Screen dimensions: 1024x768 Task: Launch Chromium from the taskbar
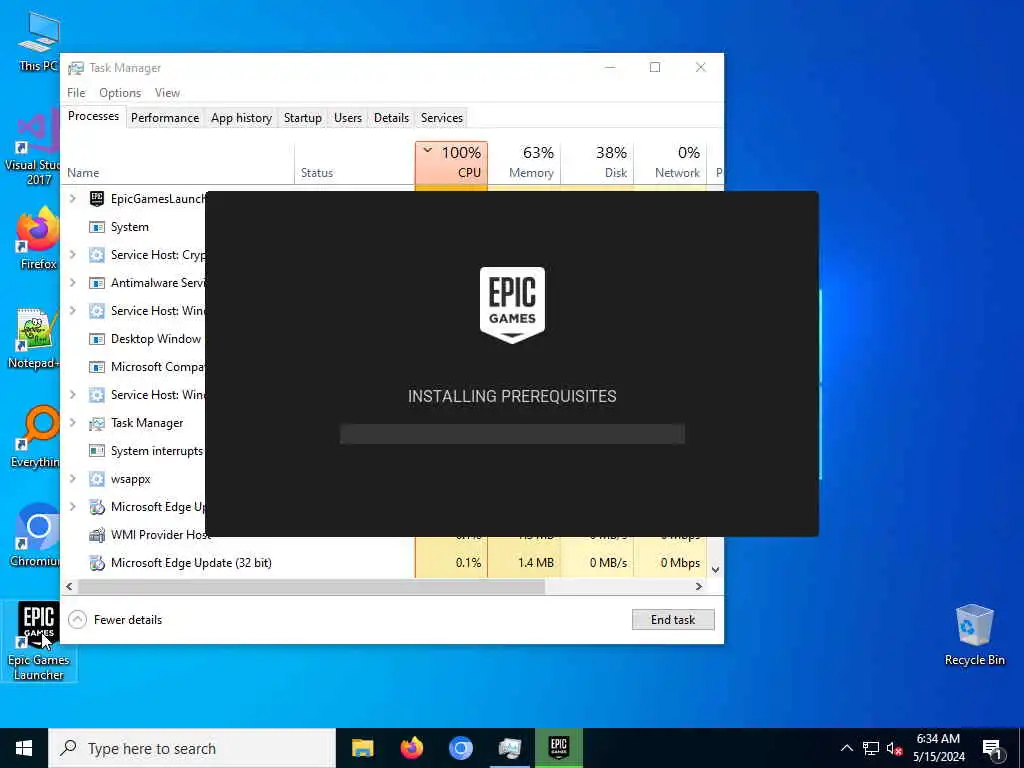[460, 748]
